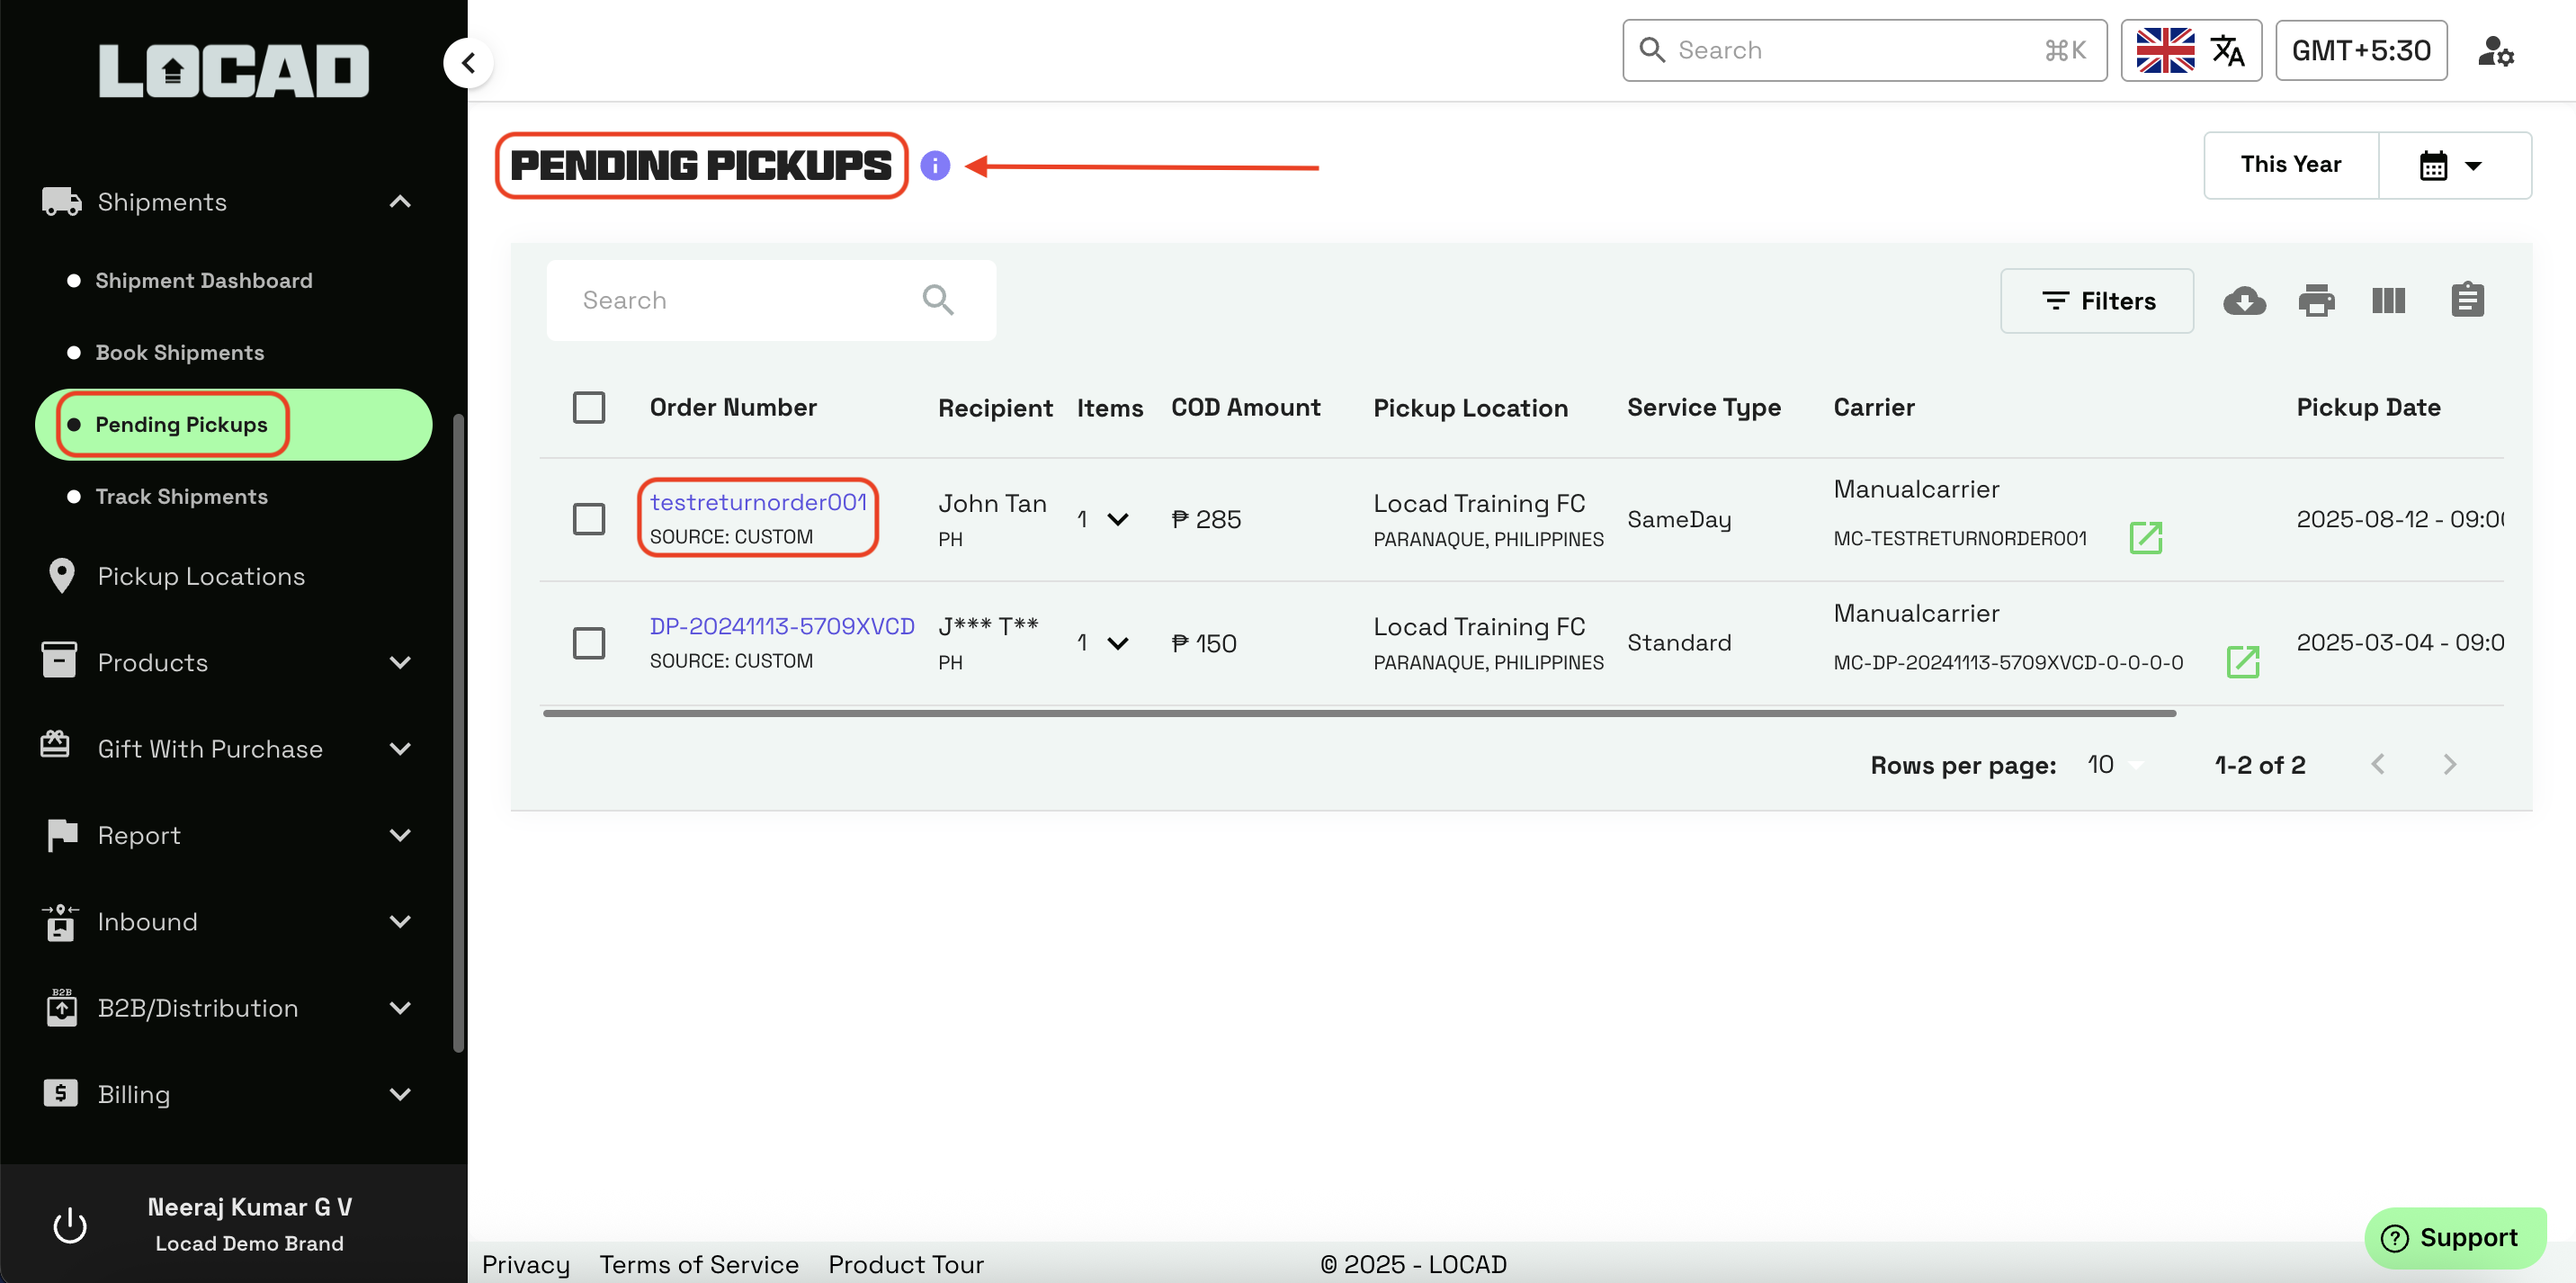The width and height of the screenshot is (2576, 1283).
Task: Open user settings icon at top right
Action: point(2495,50)
